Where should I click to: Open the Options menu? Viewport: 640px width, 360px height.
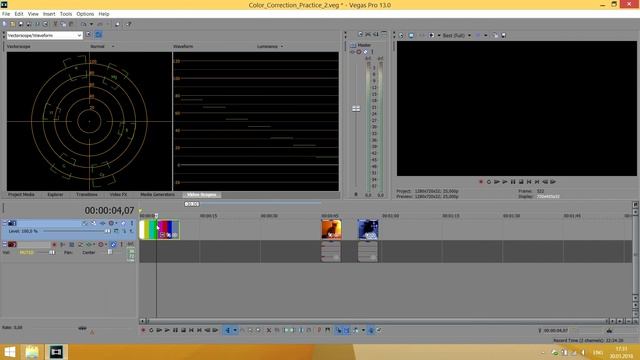85,14
